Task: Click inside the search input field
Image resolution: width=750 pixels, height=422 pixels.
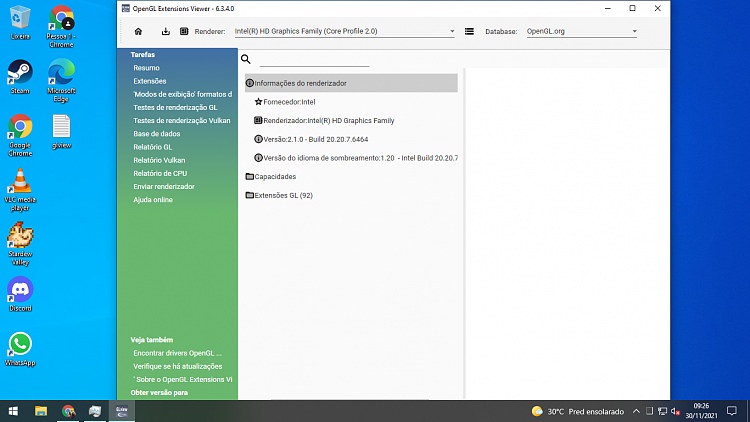Action: tap(314, 60)
